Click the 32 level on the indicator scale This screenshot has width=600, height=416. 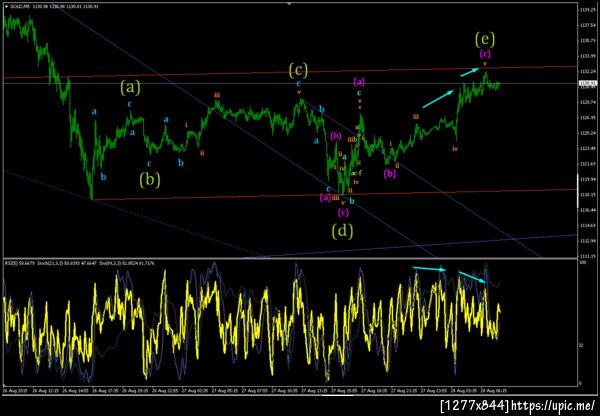pyautogui.click(x=583, y=345)
